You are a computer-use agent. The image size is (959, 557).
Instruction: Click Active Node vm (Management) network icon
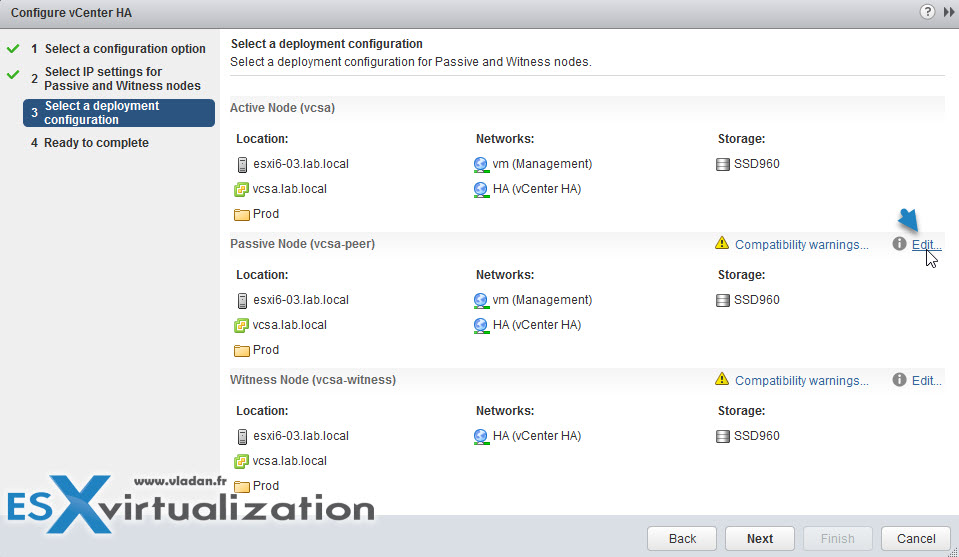[x=482, y=164]
